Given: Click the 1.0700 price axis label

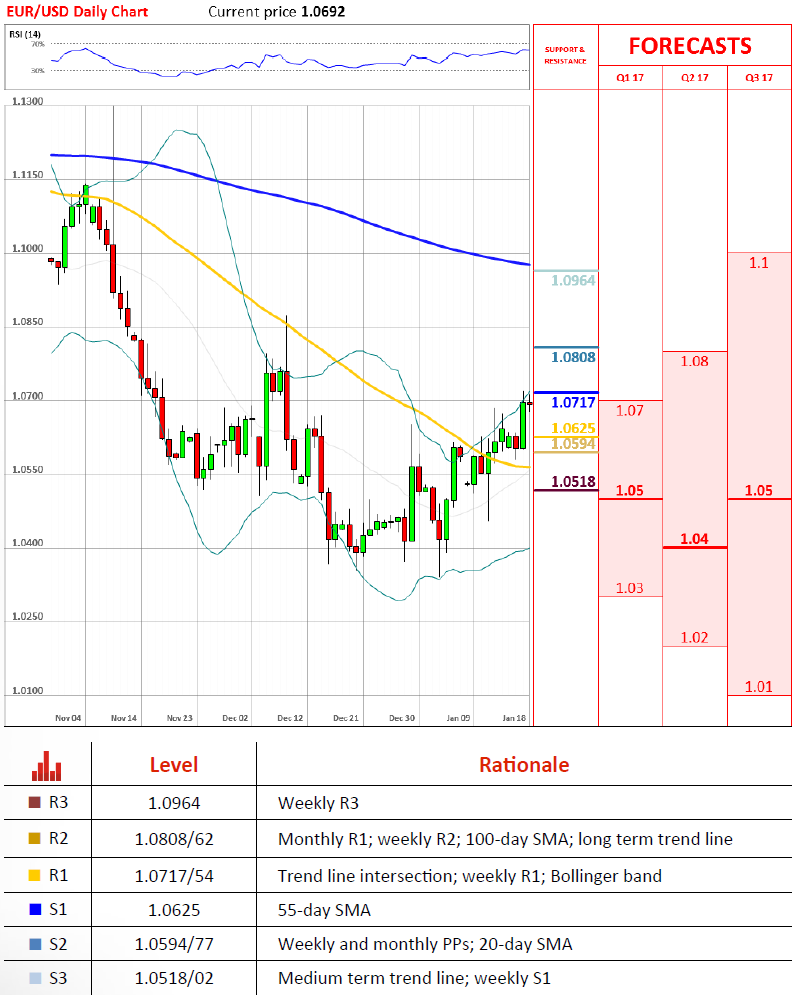Looking at the screenshot, I should 27,396.
